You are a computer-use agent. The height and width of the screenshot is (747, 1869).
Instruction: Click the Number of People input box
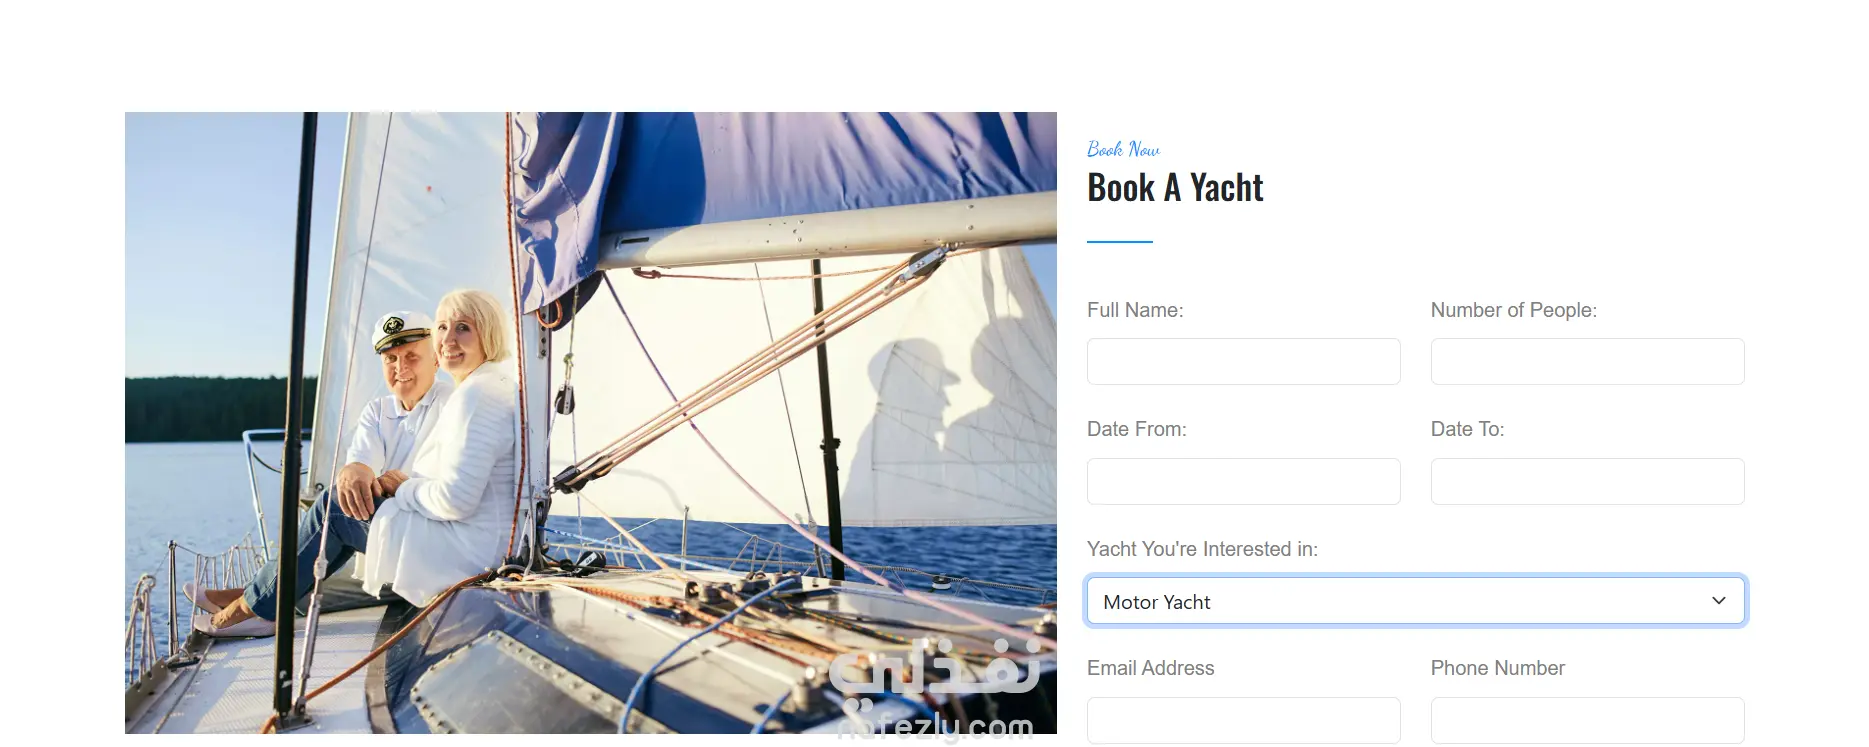(x=1587, y=361)
